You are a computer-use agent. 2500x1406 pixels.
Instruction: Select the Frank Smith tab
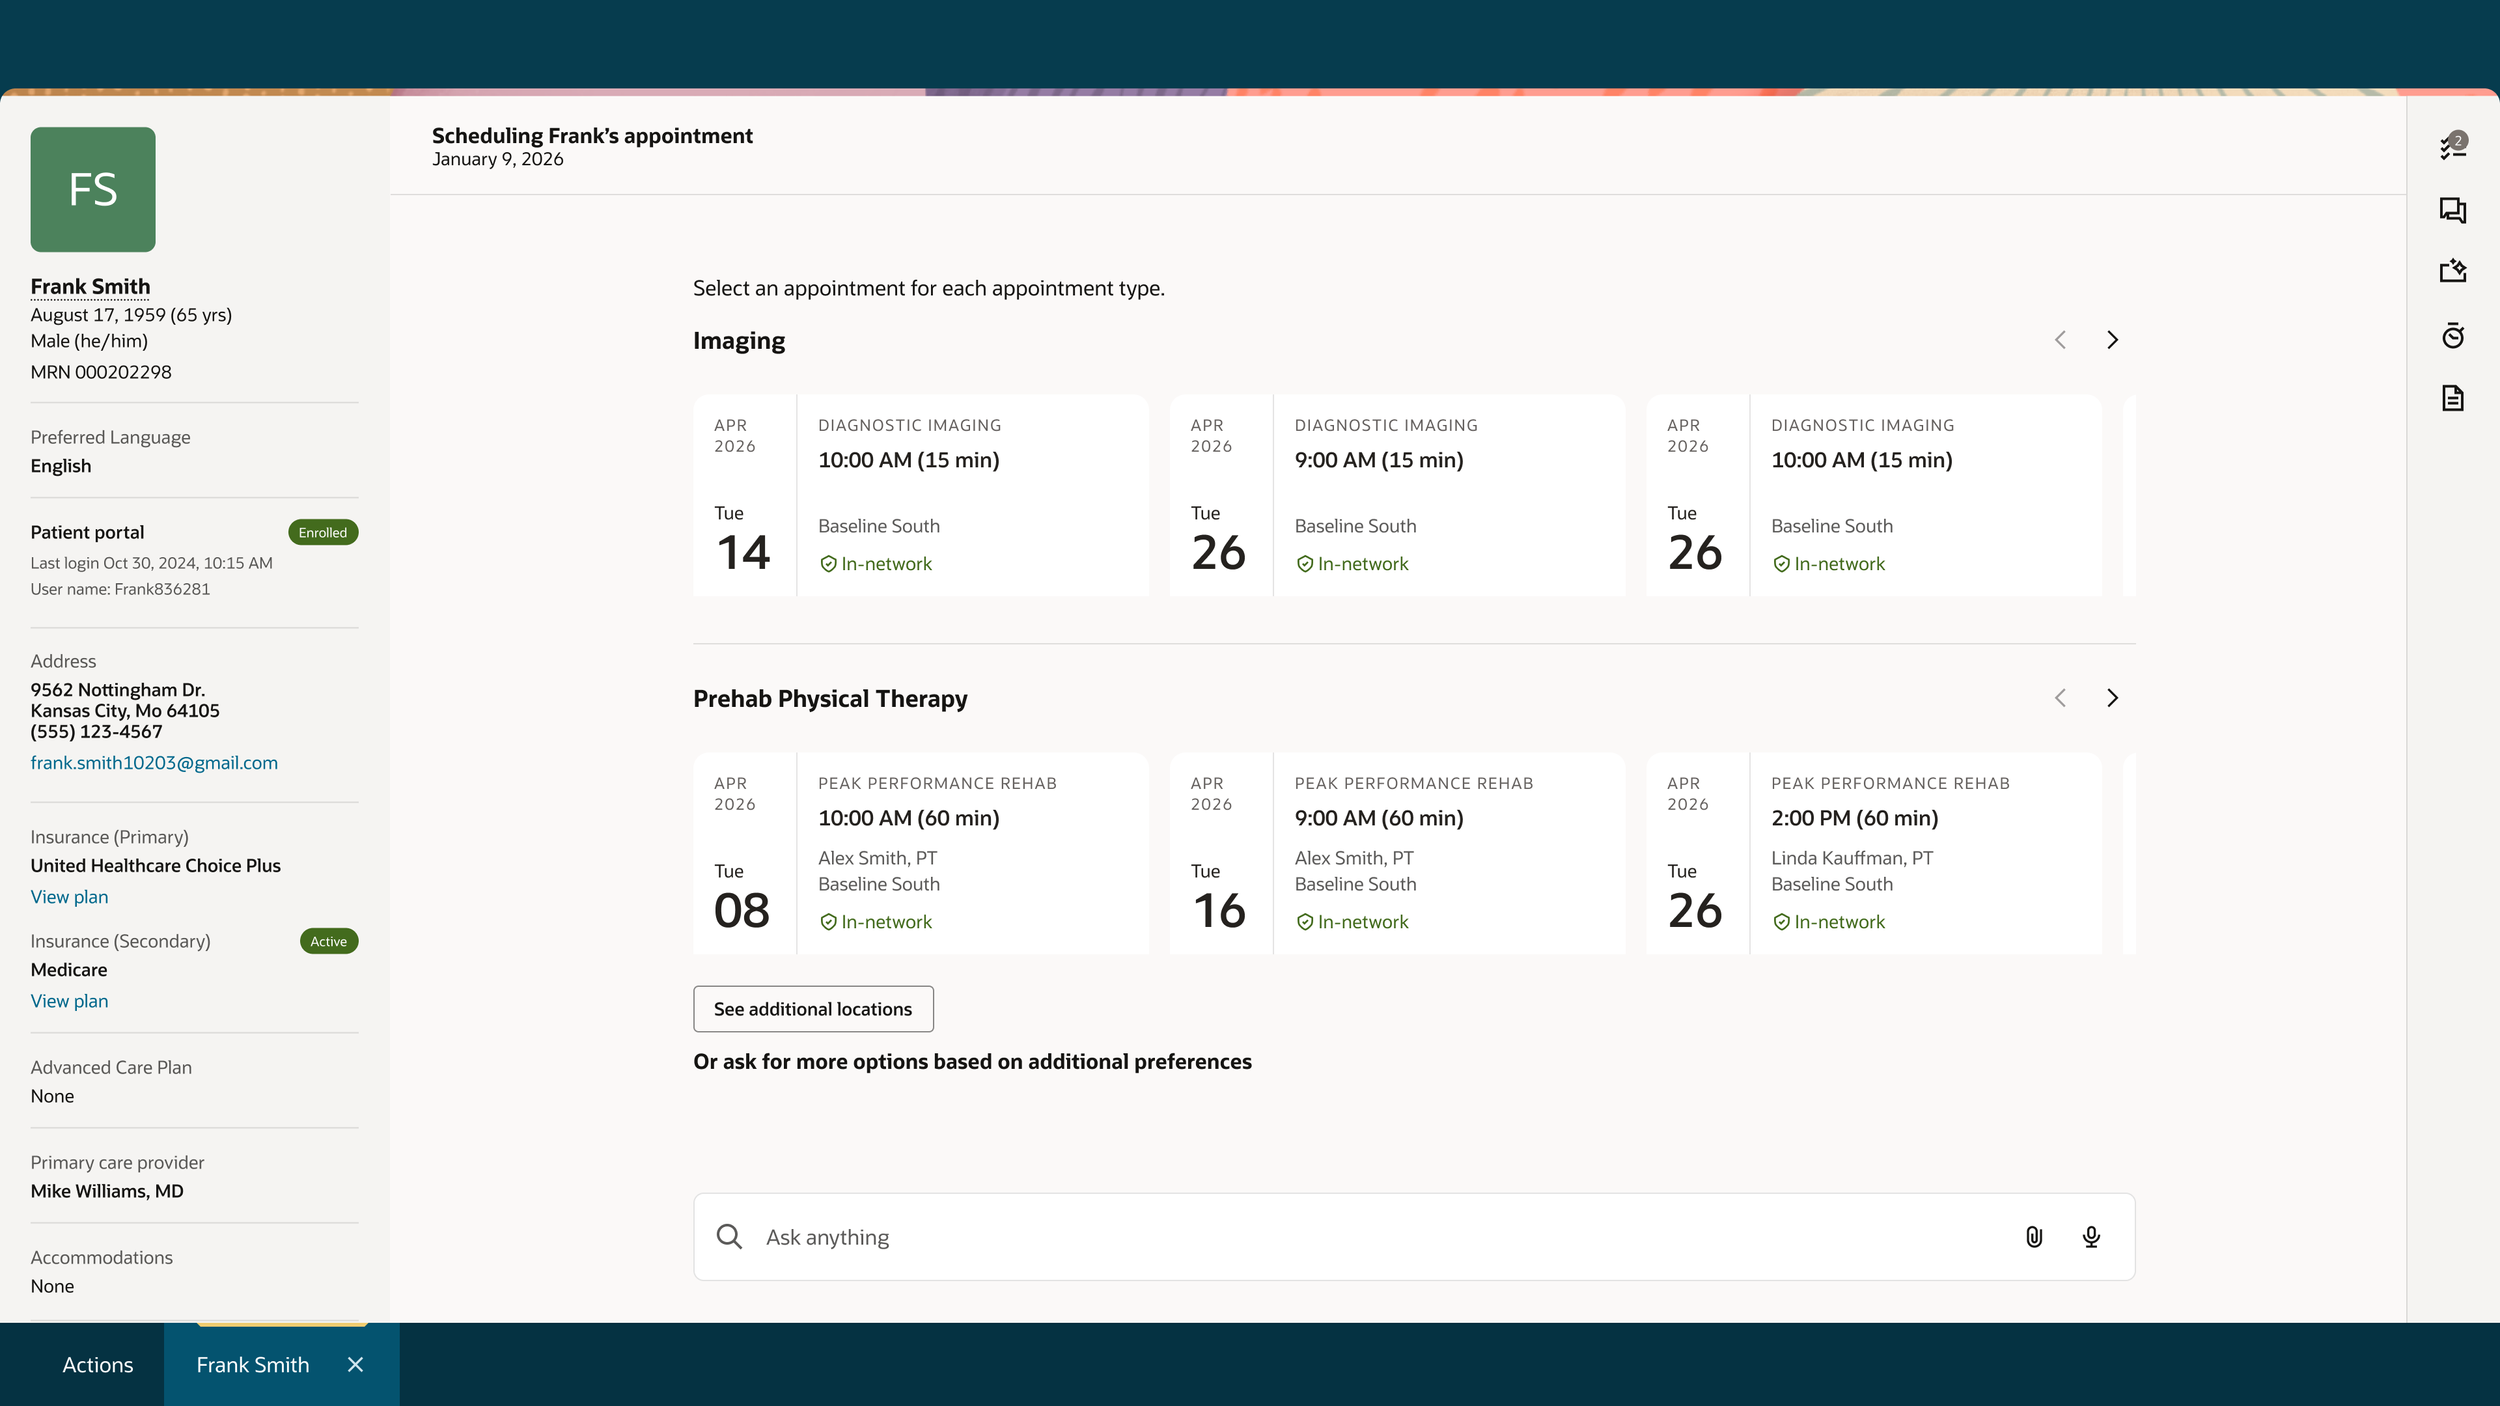(x=253, y=1365)
